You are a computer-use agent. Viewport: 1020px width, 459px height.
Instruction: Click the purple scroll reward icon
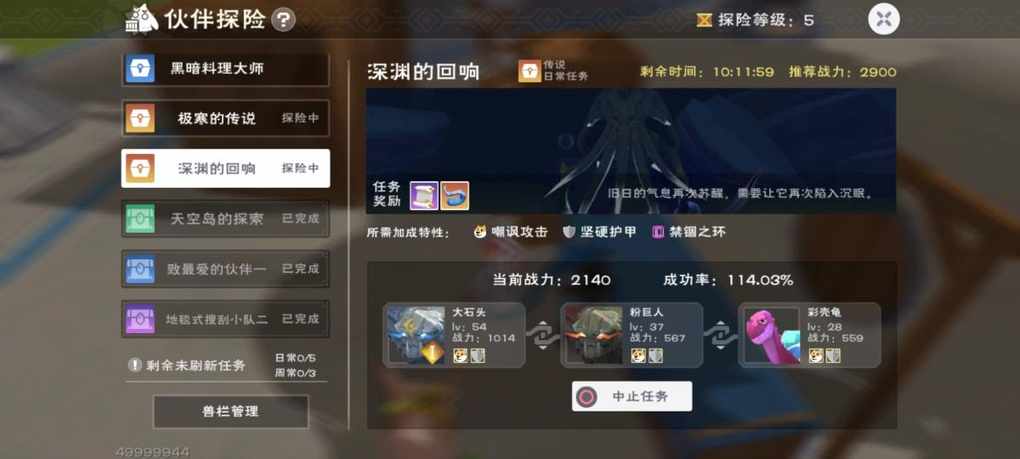point(423,195)
